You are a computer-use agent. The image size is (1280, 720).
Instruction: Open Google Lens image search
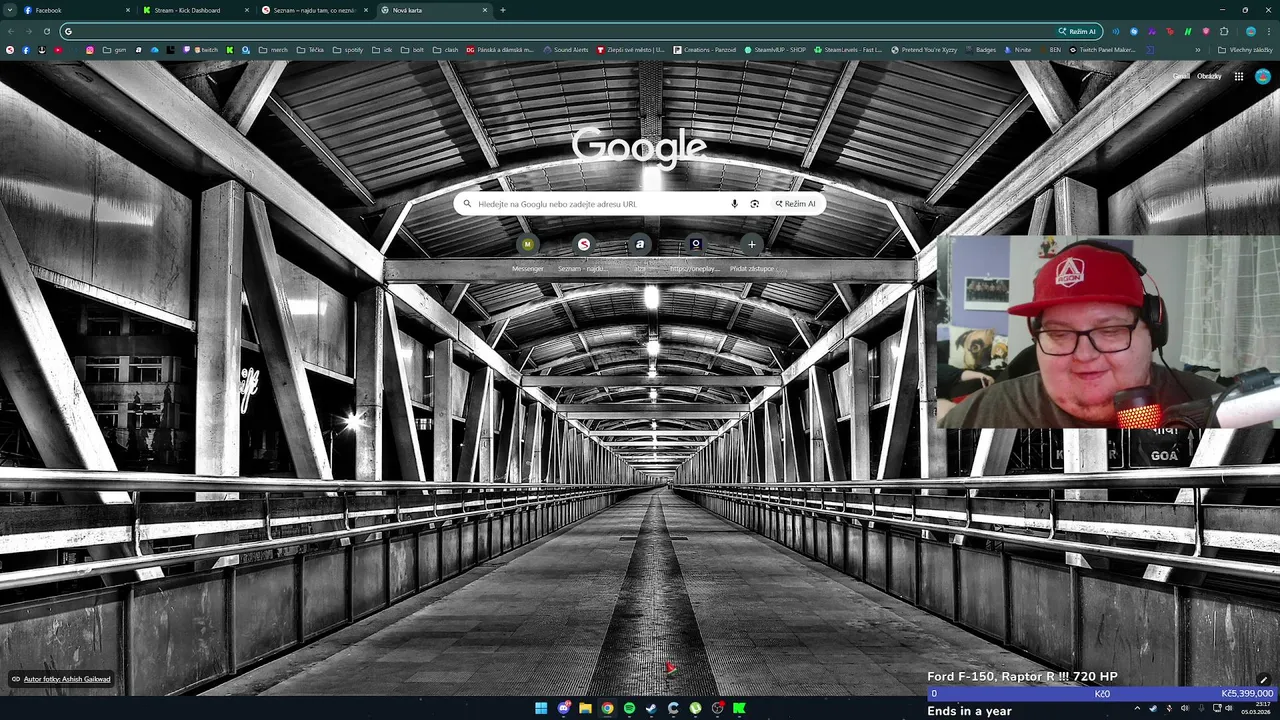tap(754, 204)
